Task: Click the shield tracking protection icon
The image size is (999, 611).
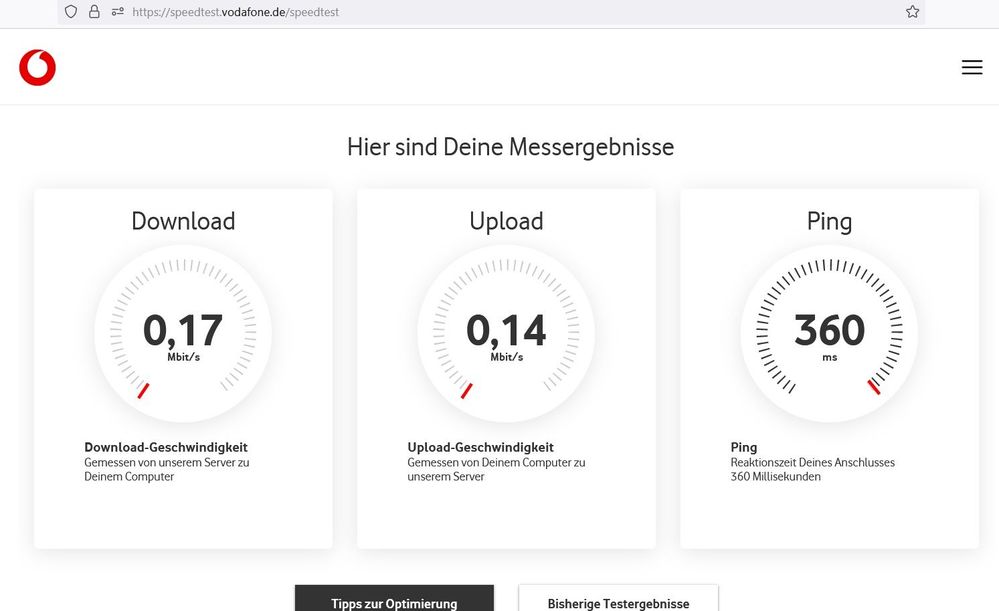Action: click(71, 11)
